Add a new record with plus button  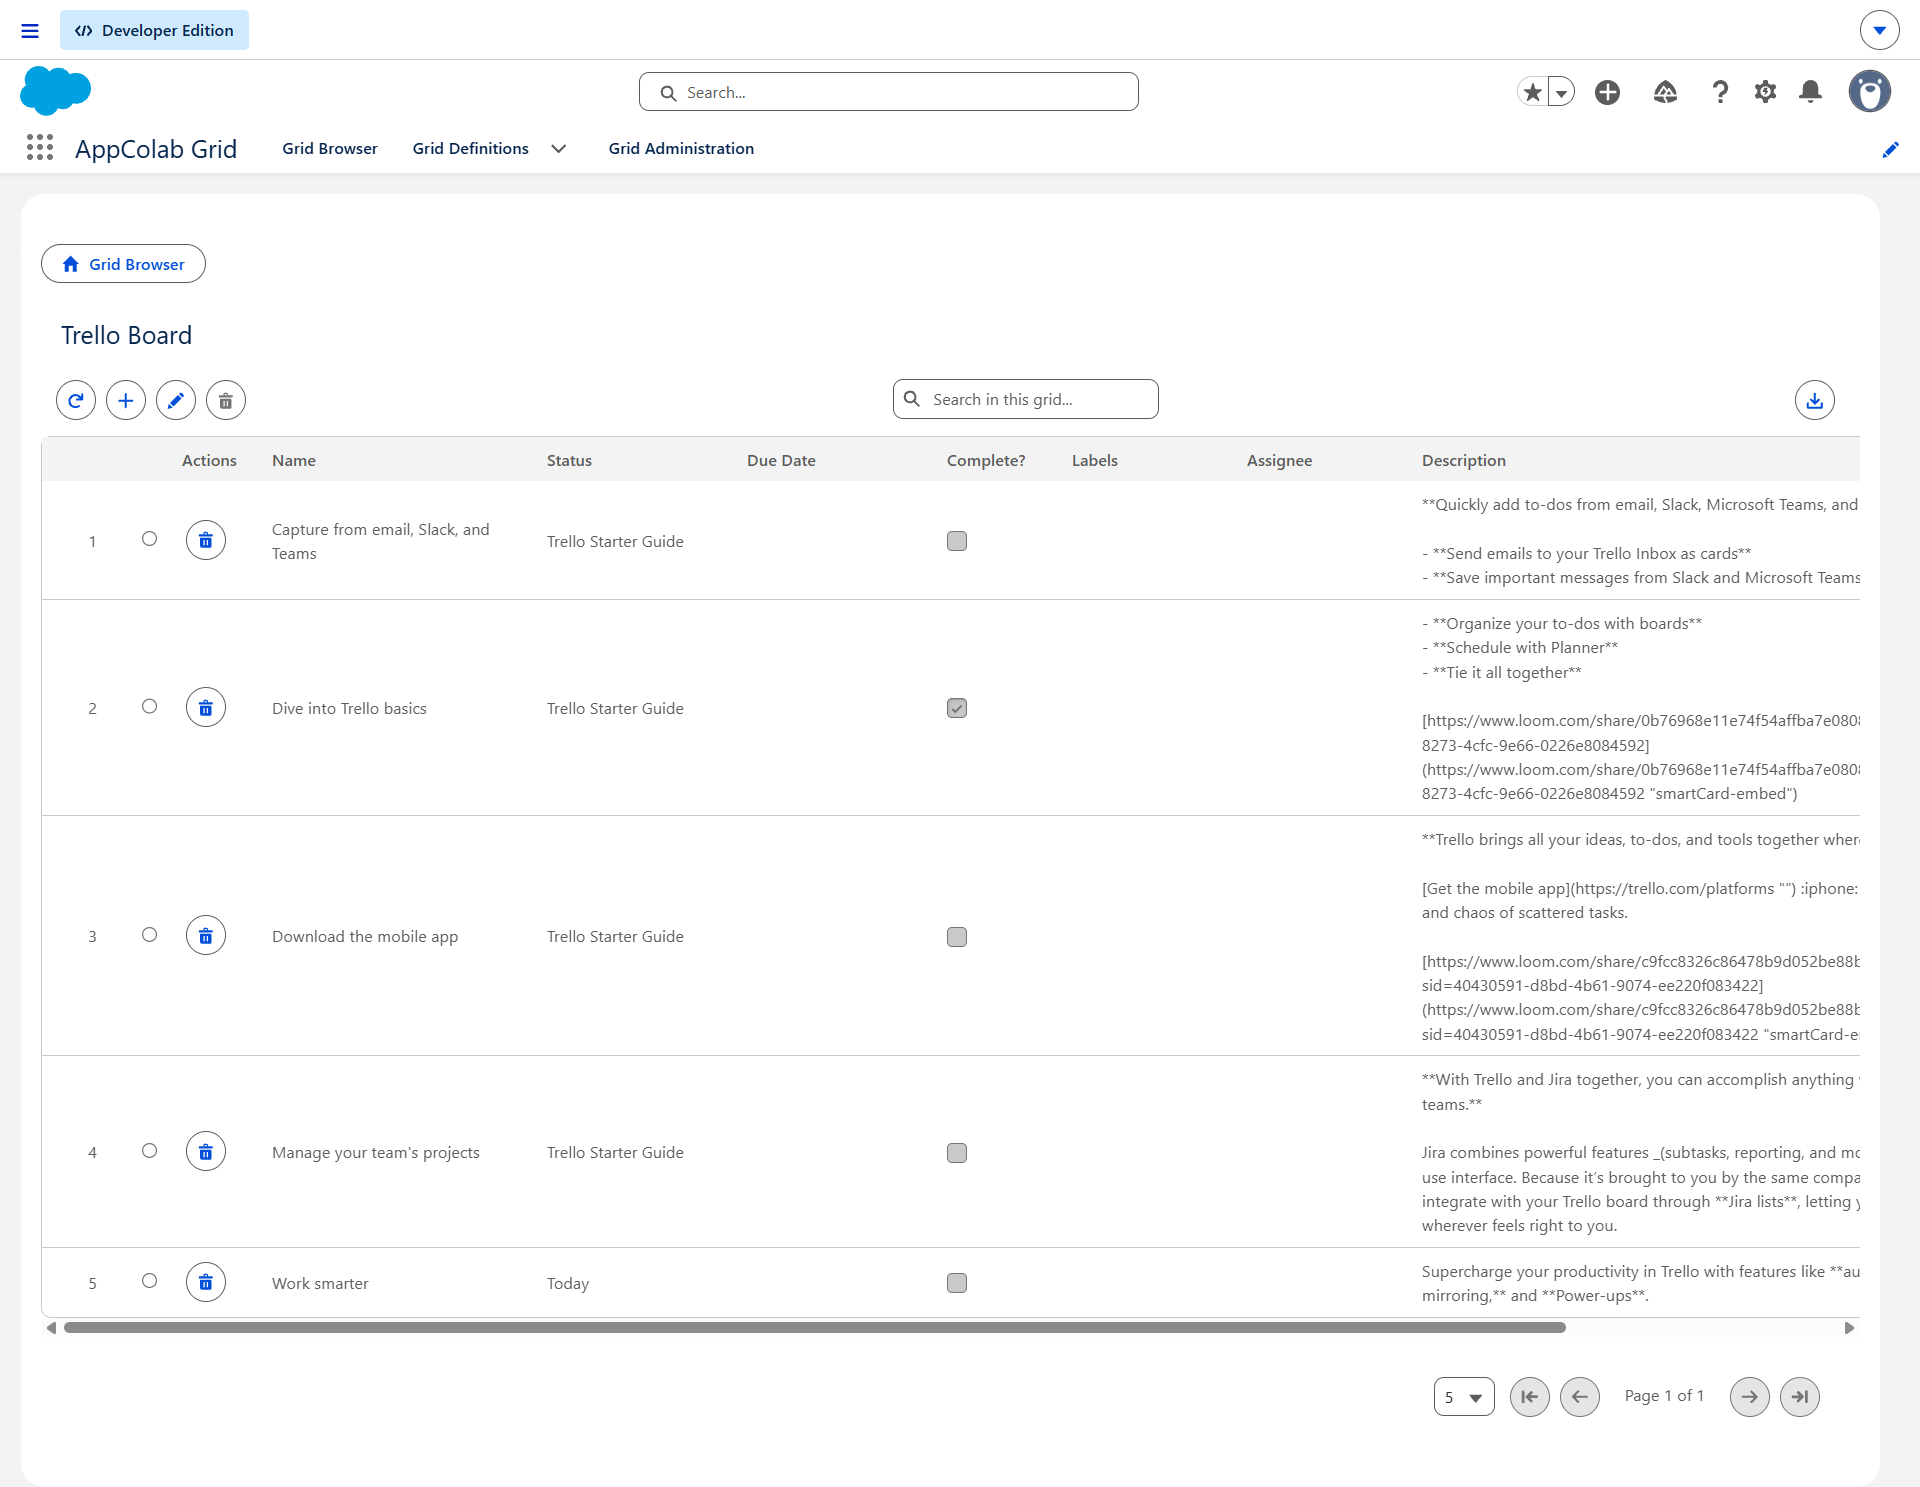126,400
